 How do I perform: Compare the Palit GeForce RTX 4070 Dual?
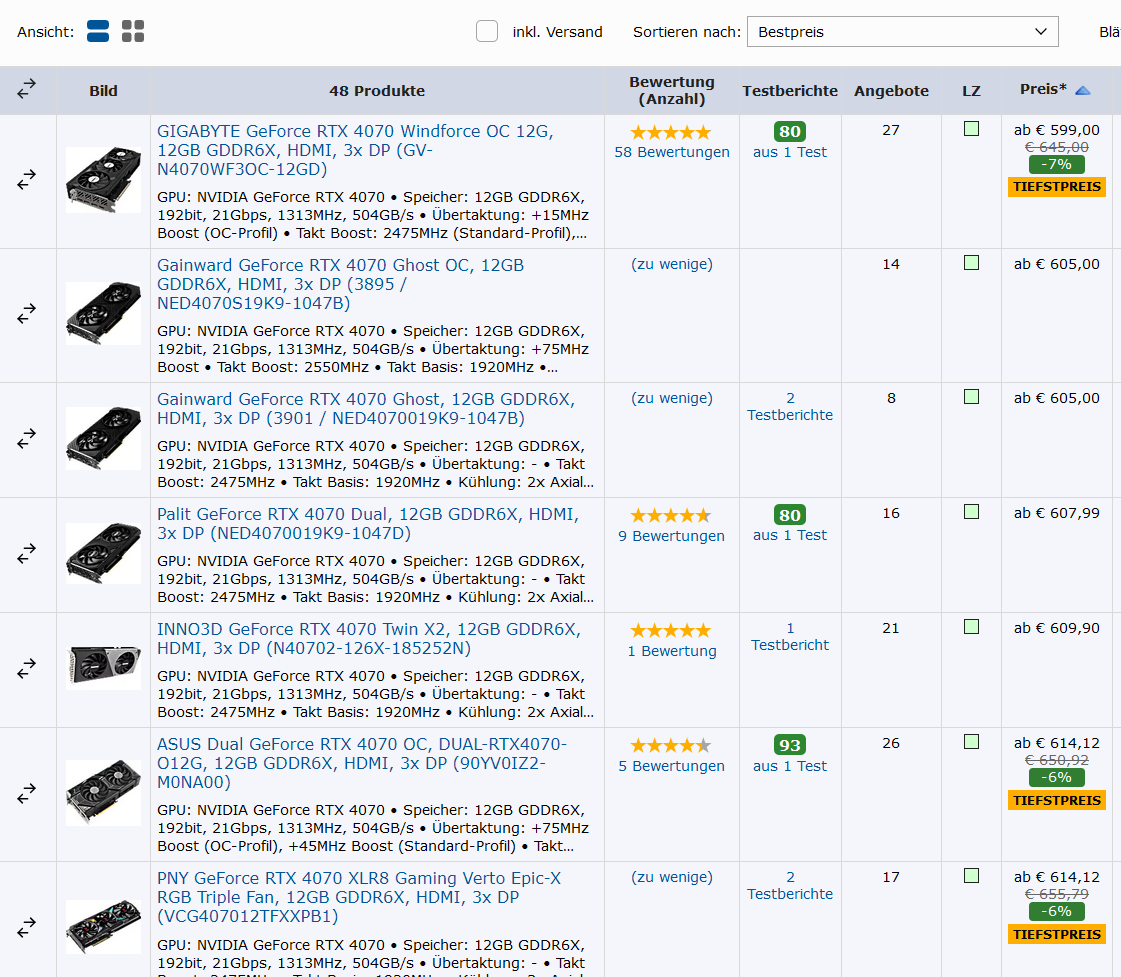click(26, 553)
